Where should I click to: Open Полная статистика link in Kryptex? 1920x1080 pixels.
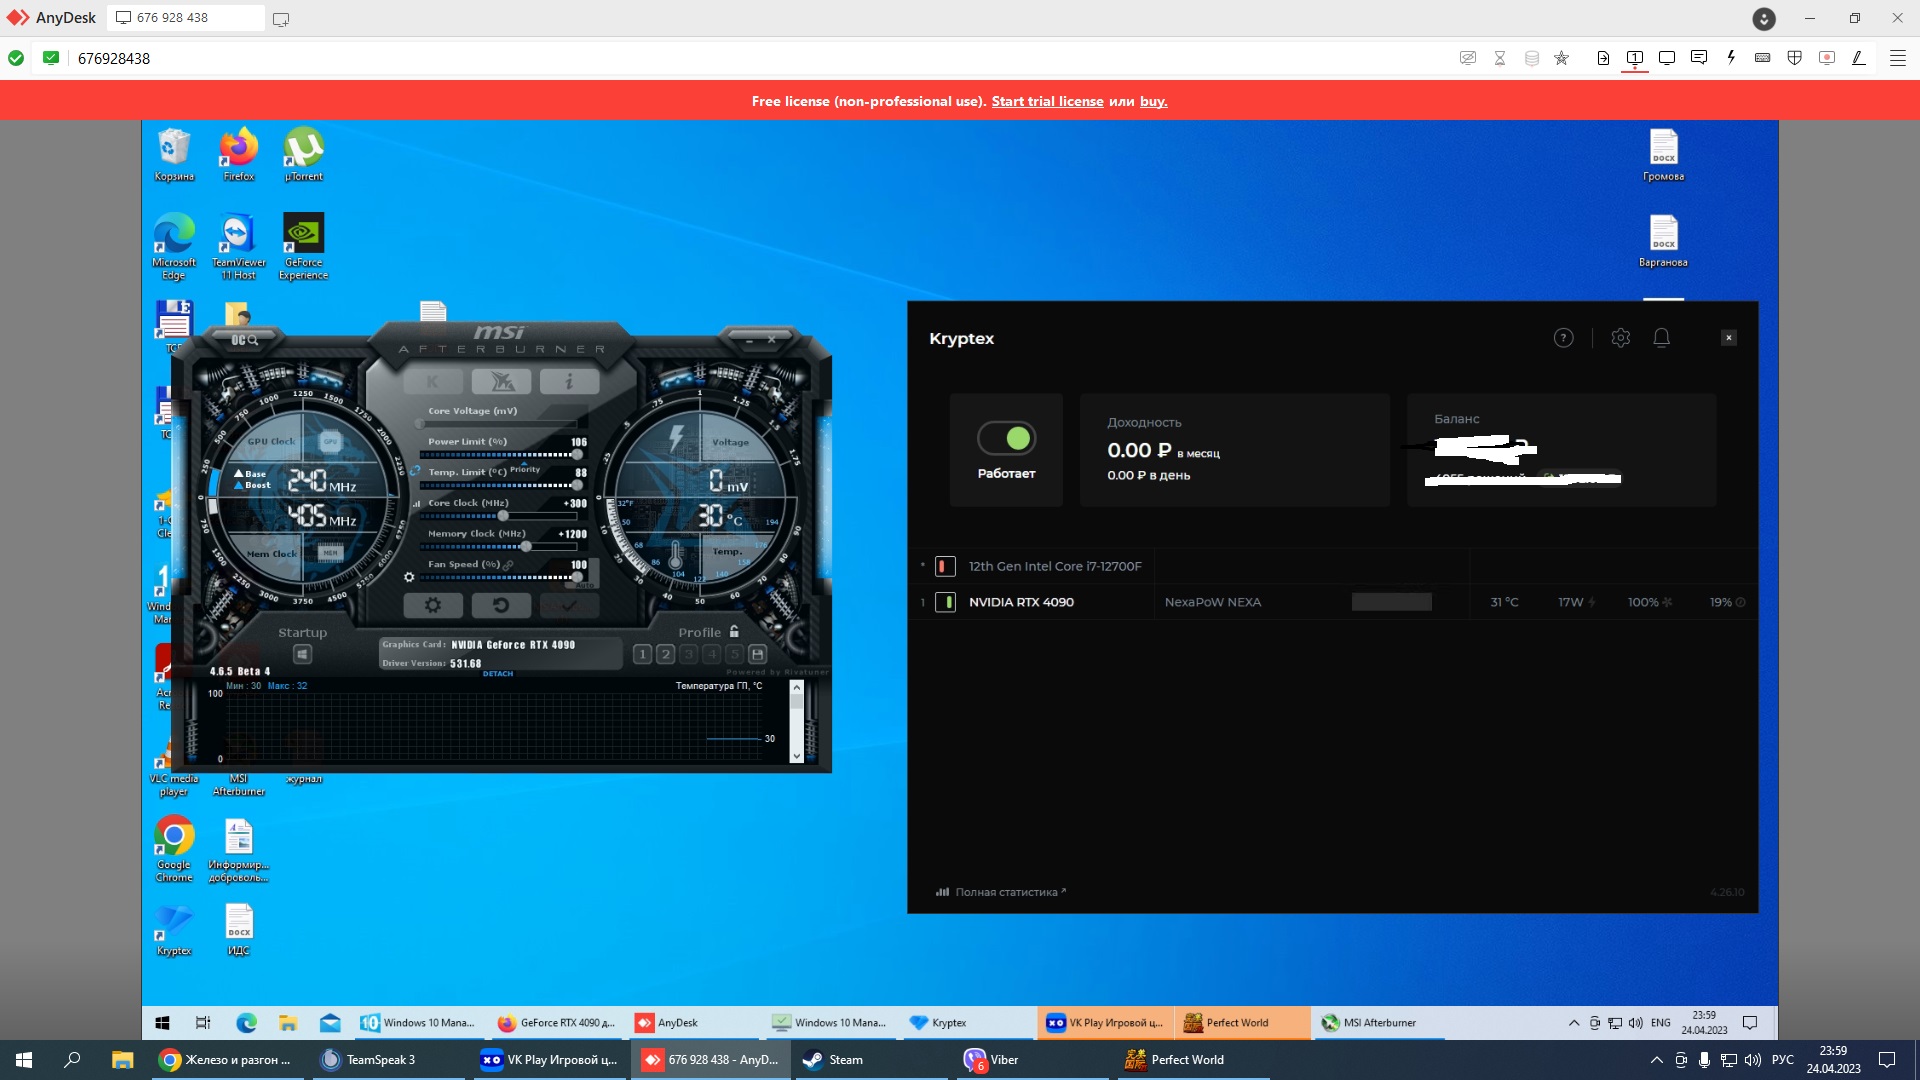coord(1001,892)
